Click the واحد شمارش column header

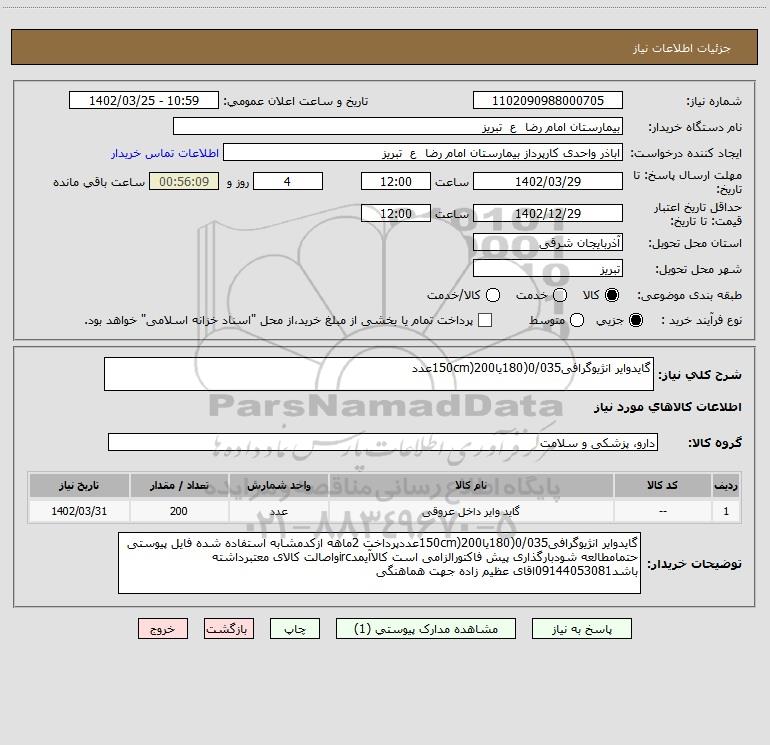(x=278, y=485)
